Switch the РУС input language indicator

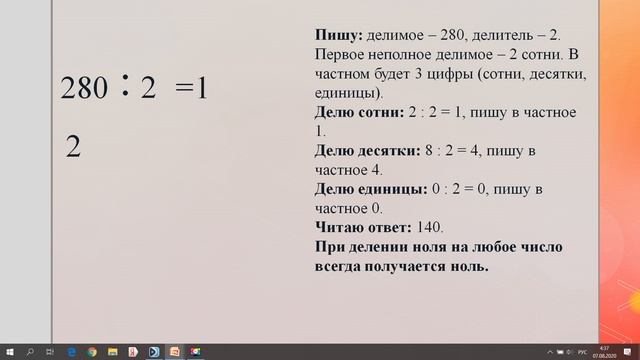583,352
